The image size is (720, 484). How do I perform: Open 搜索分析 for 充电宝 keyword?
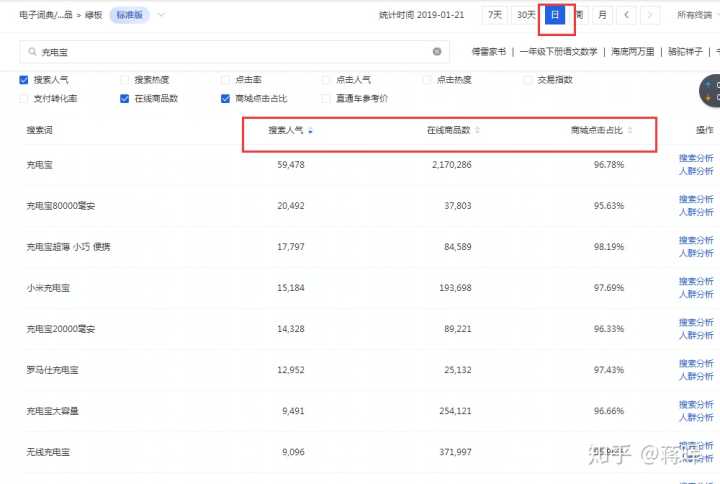tap(697, 157)
